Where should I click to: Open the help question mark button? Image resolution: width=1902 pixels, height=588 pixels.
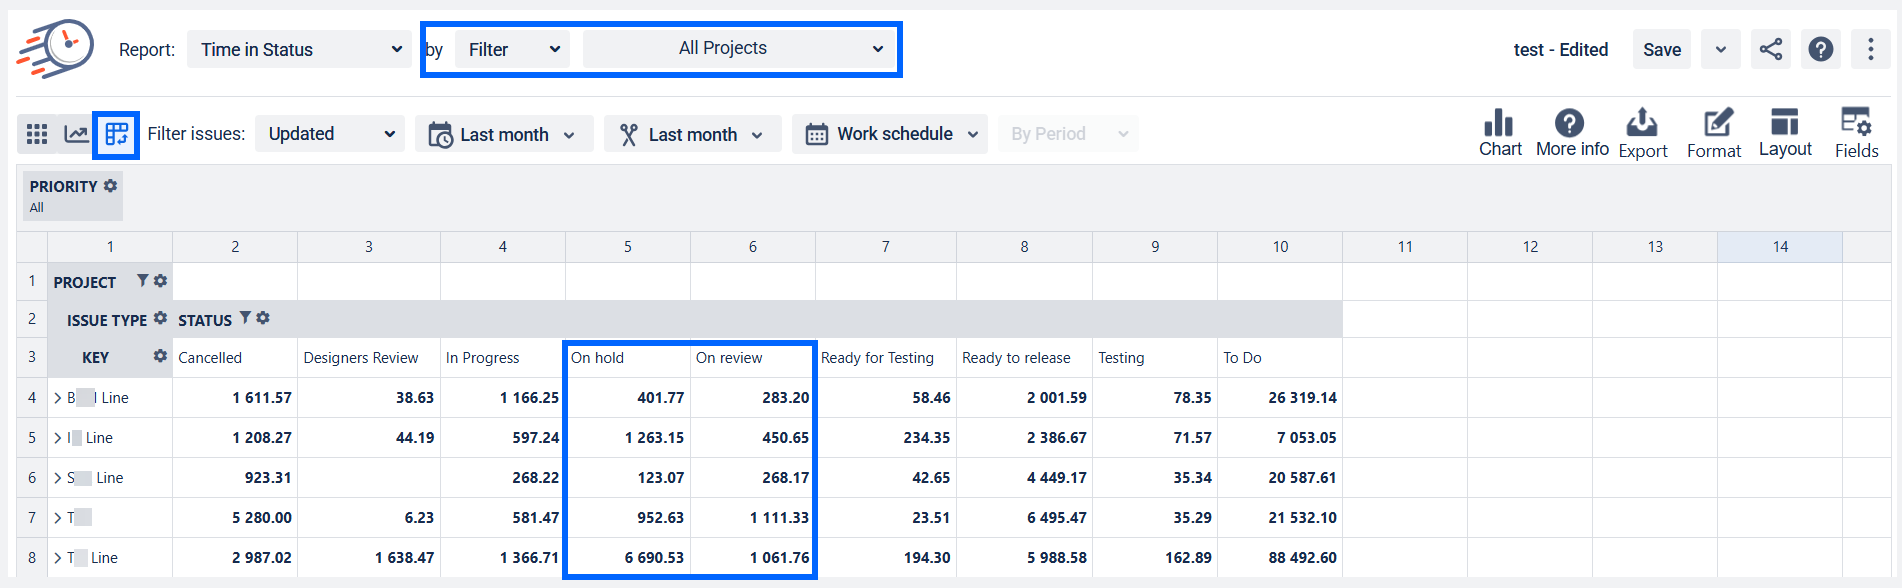click(x=1820, y=49)
